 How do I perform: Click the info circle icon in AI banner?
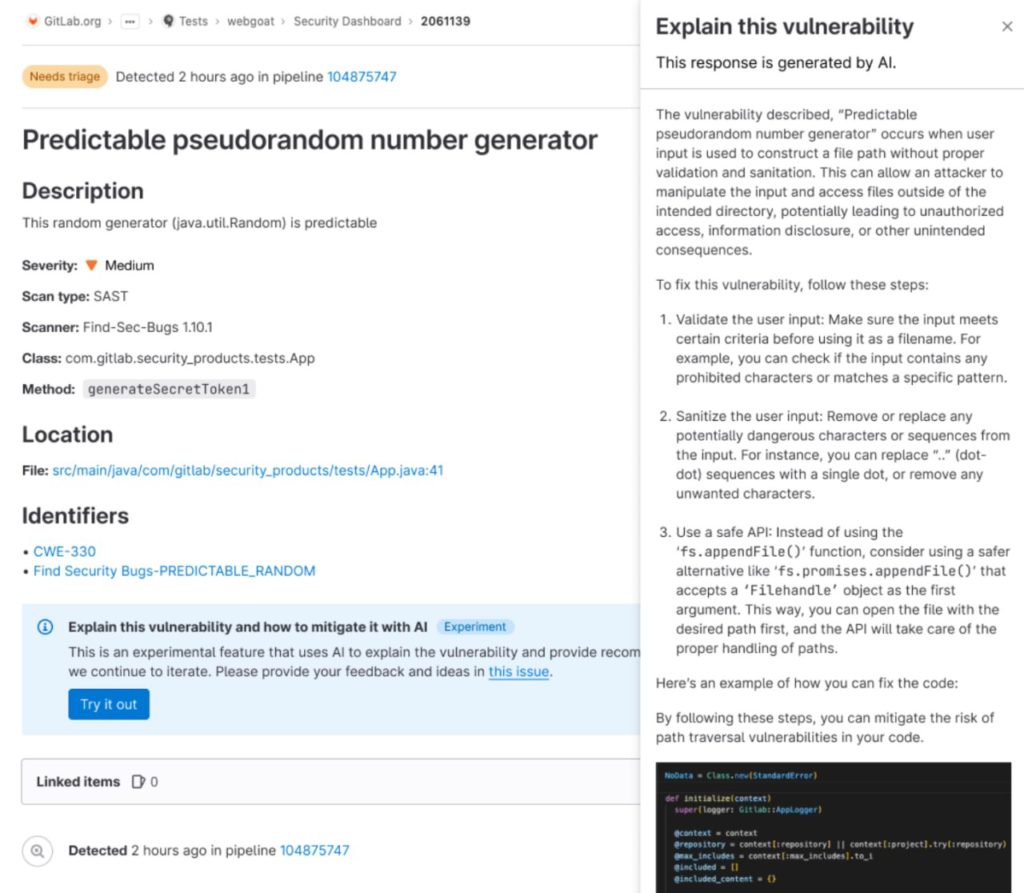(x=45, y=627)
